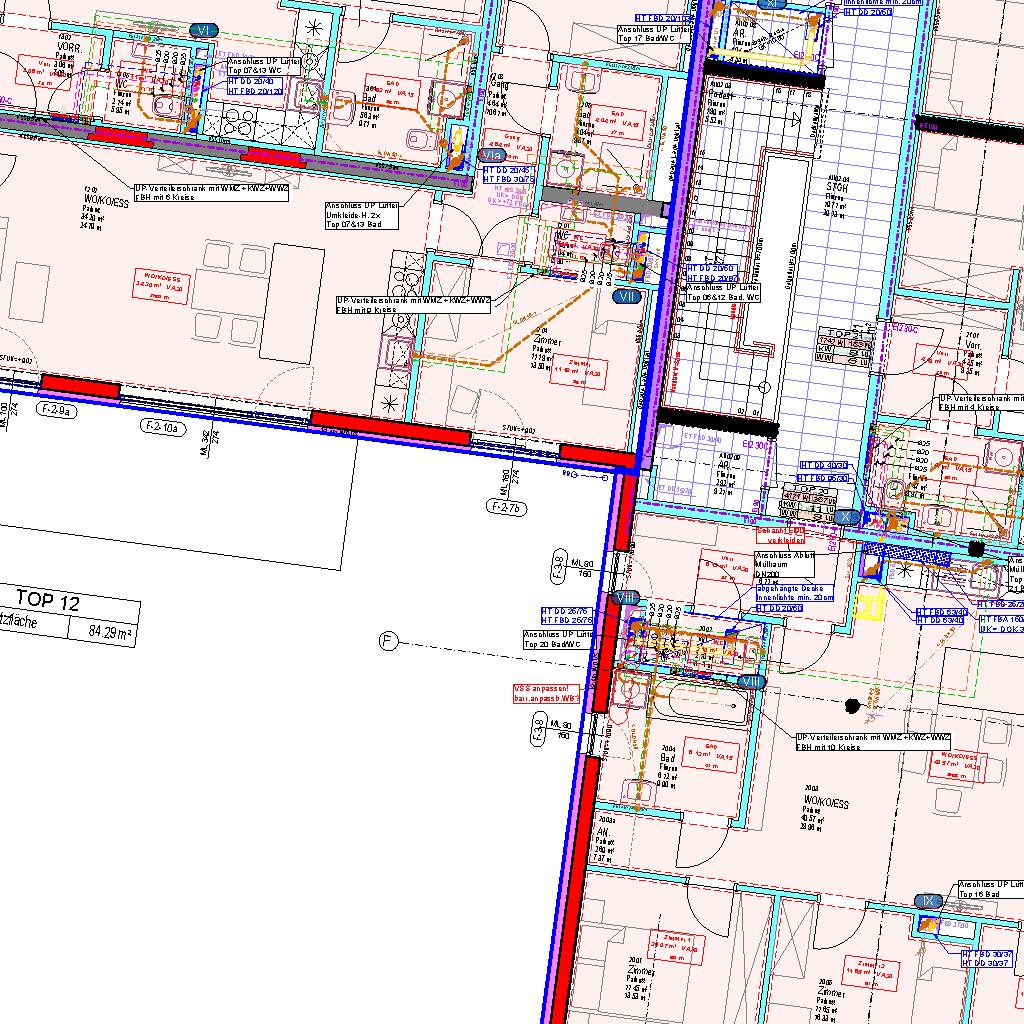
Task: Select 'FBH mit 10 Kreise' Verteilerschrank note
Action: point(873,742)
